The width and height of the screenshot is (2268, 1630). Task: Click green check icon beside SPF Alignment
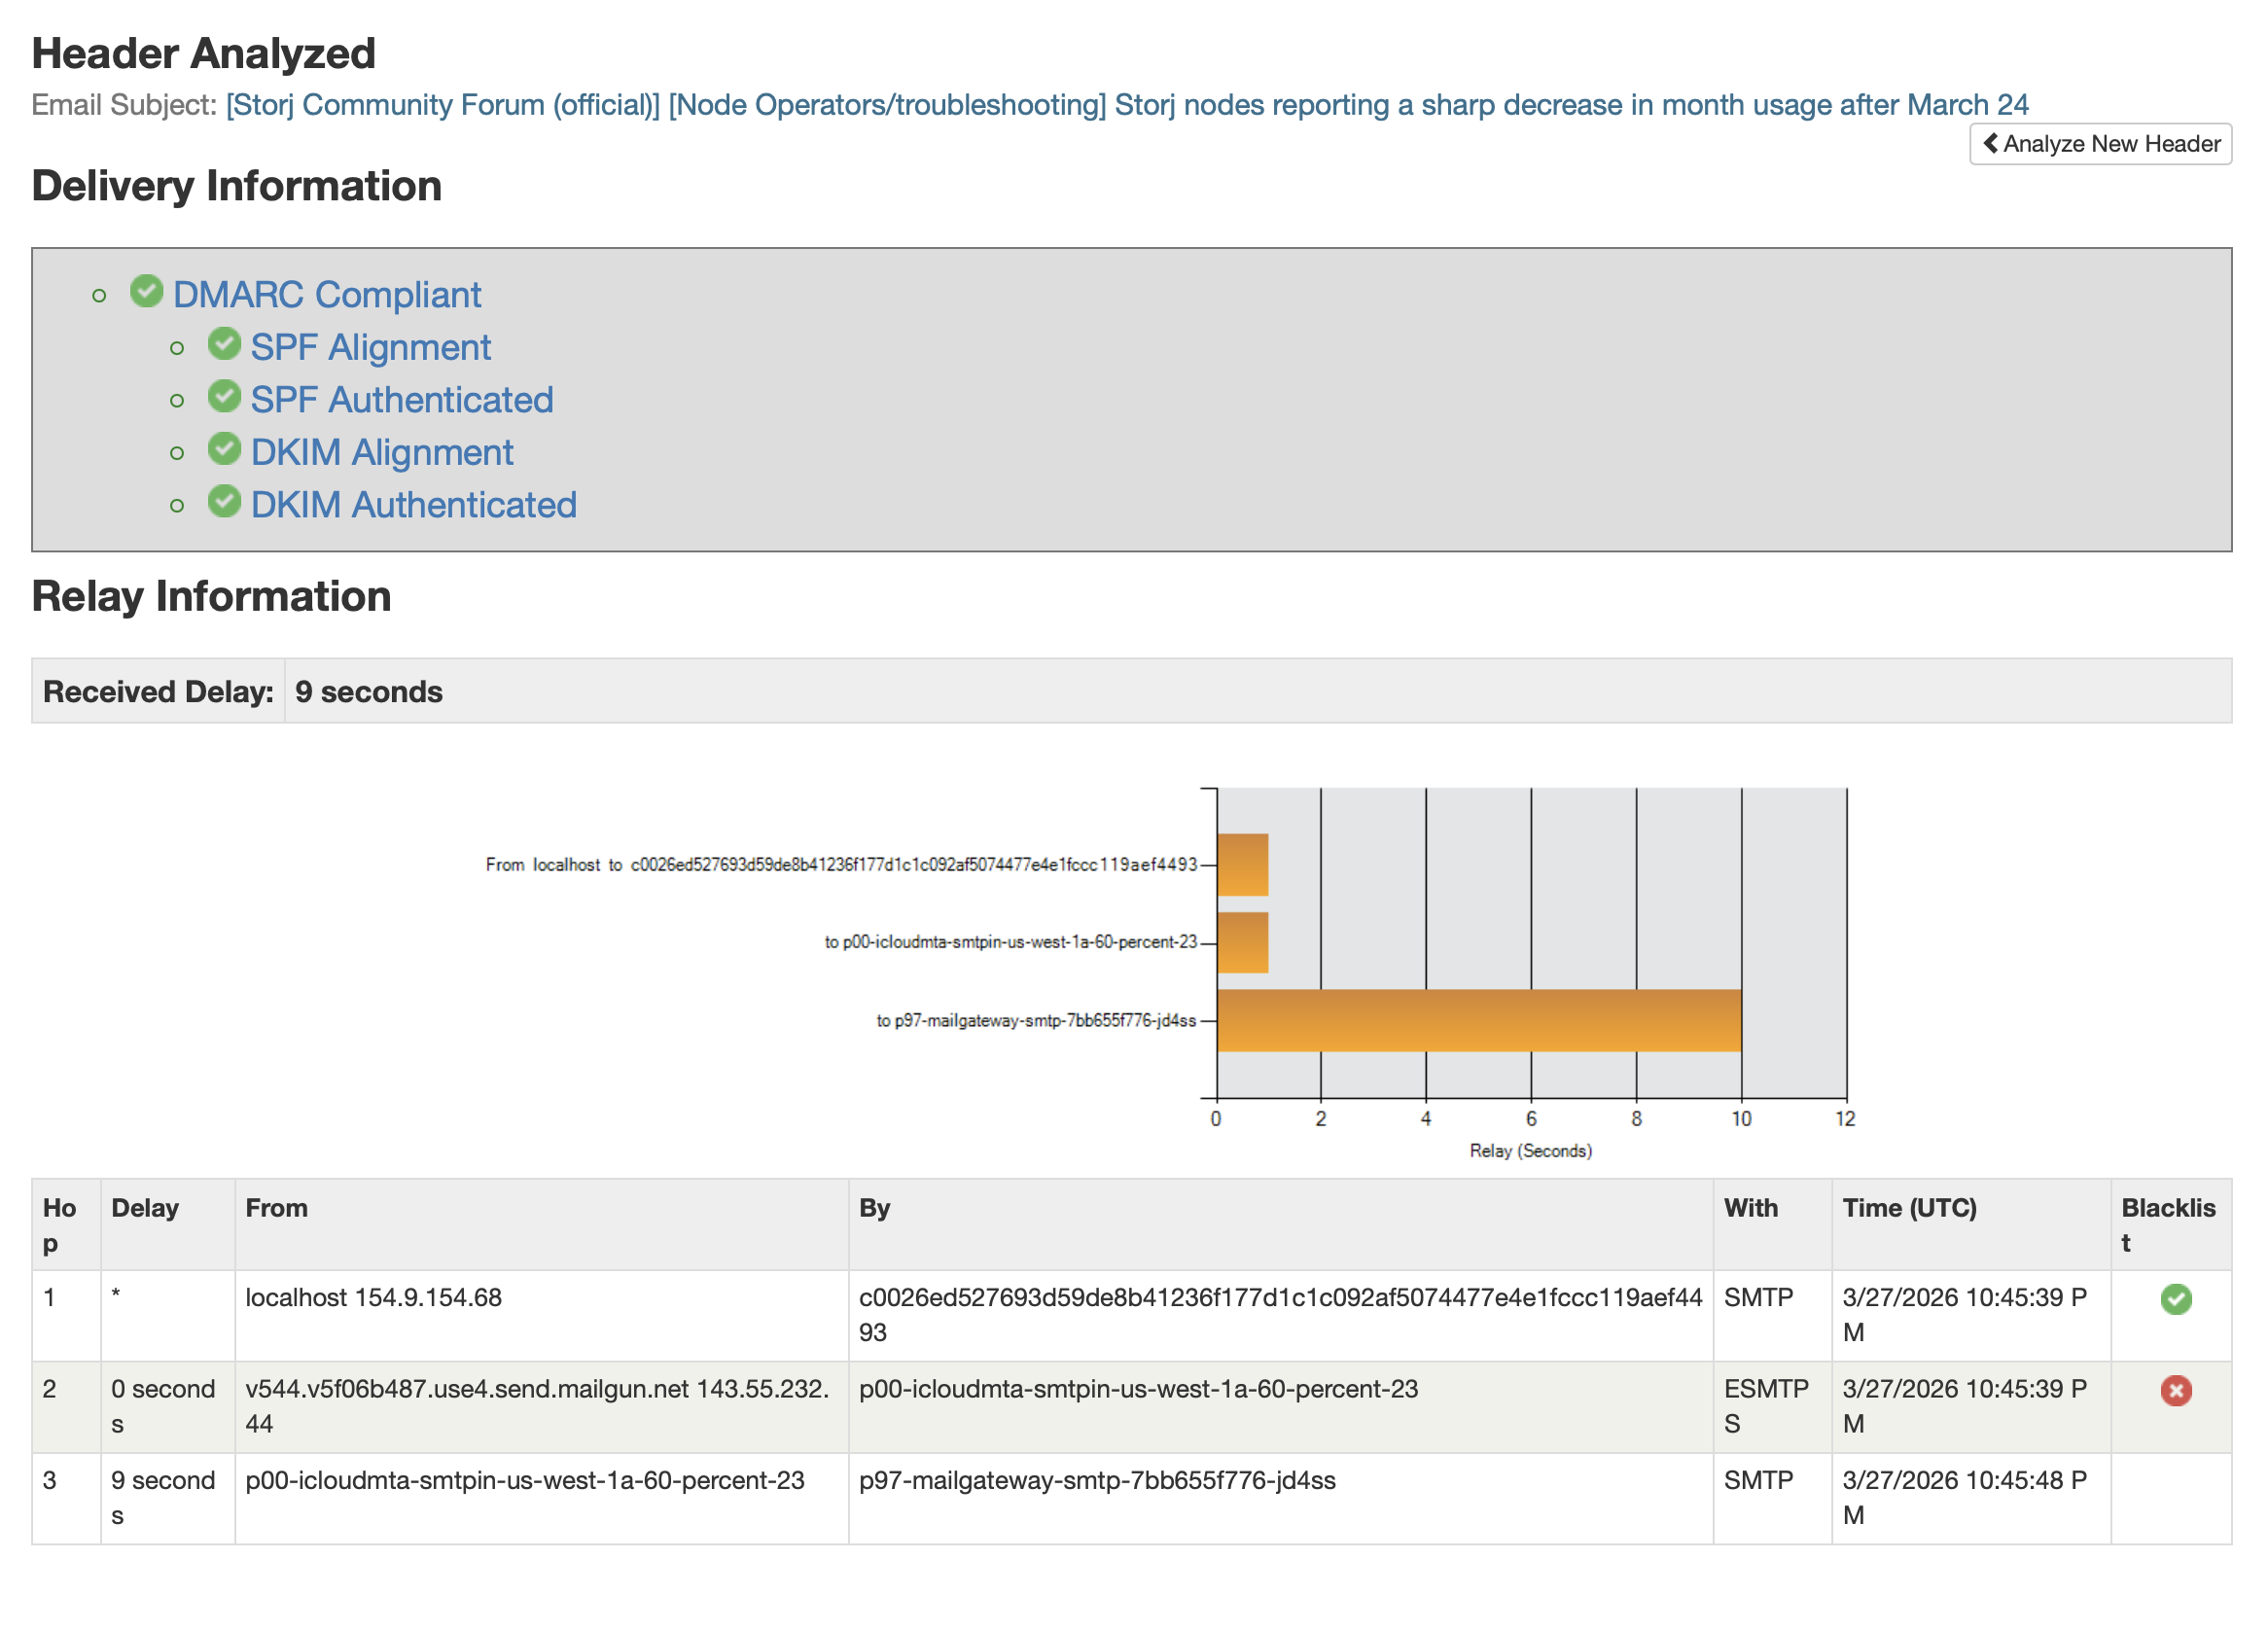coord(224,344)
